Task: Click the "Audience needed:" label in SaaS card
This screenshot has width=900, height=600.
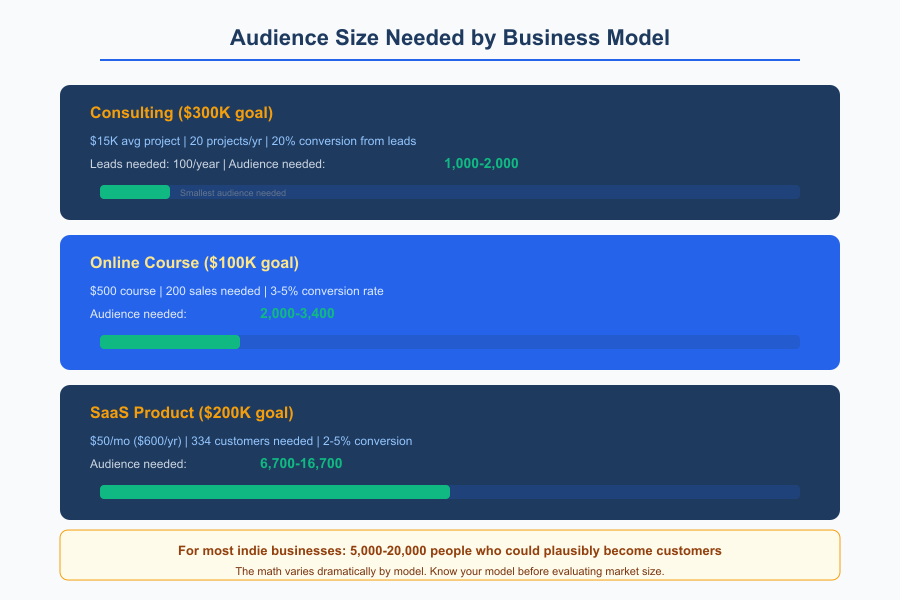Action: pyautogui.click(x=137, y=464)
